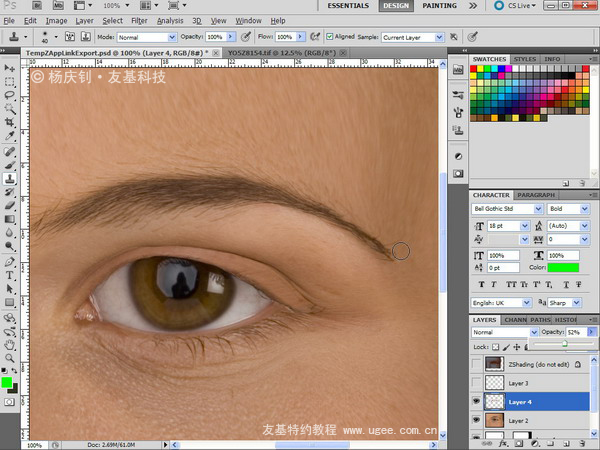Select the Eraser tool
The image size is (600, 450).
point(9,205)
